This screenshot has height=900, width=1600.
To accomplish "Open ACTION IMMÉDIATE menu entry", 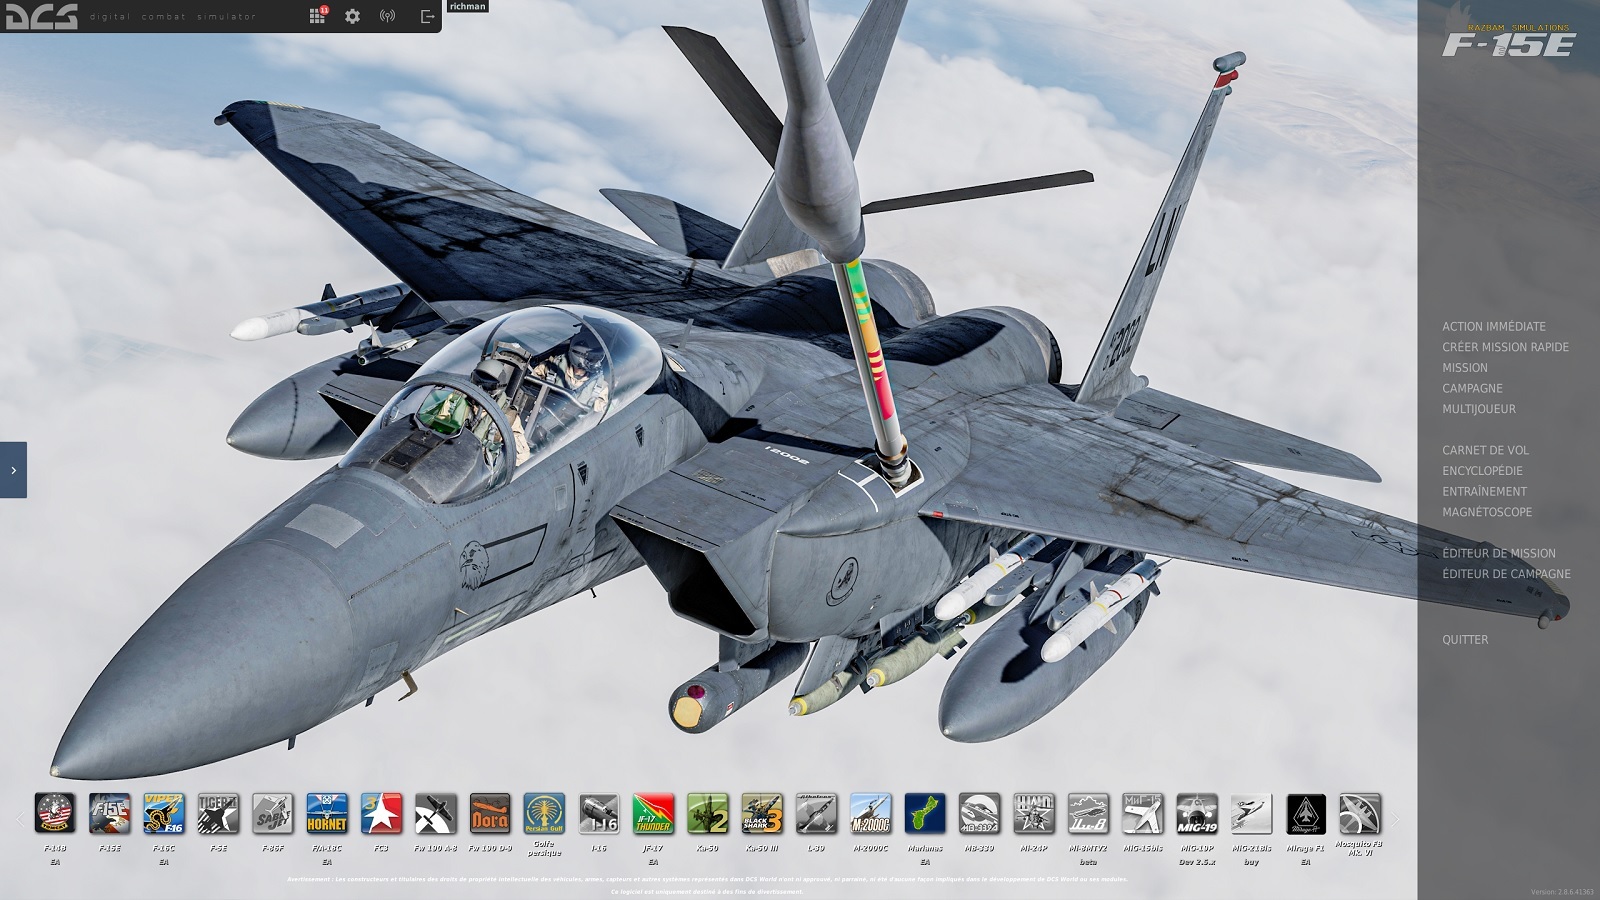I will click(1494, 326).
